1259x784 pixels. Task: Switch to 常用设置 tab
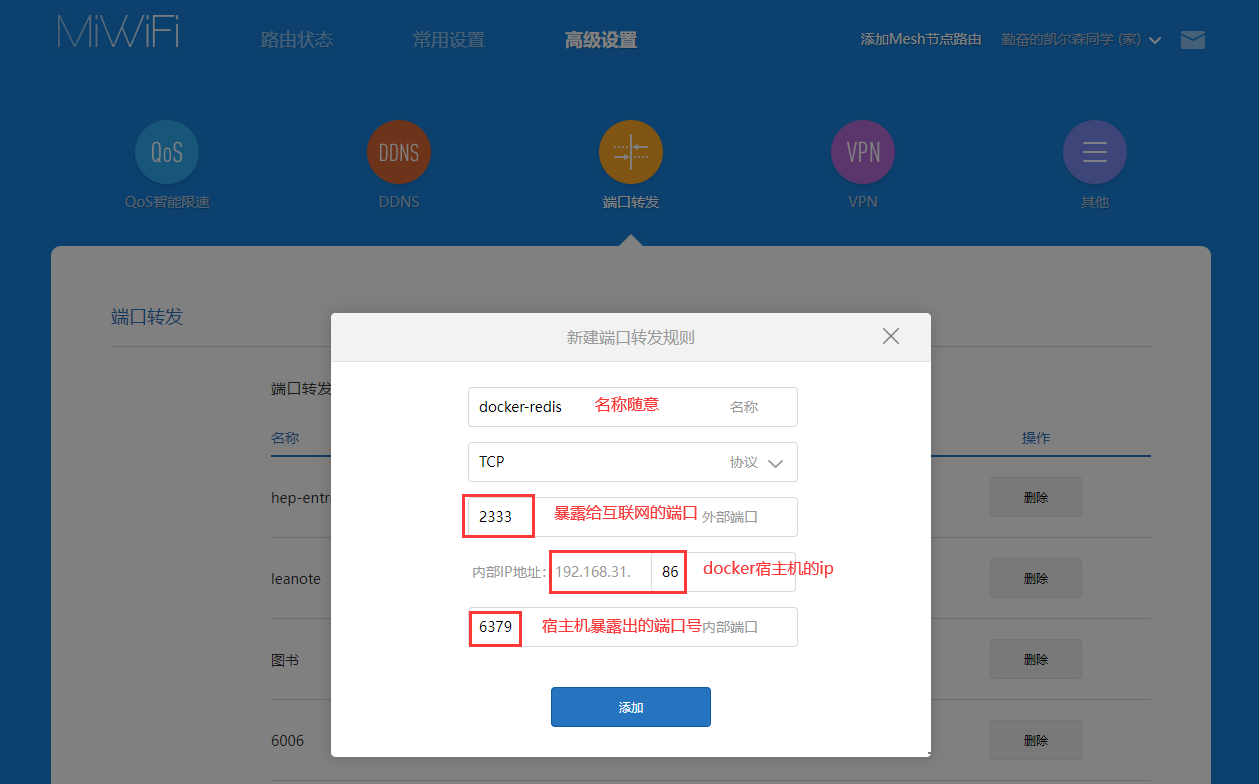click(x=449, y=40)
